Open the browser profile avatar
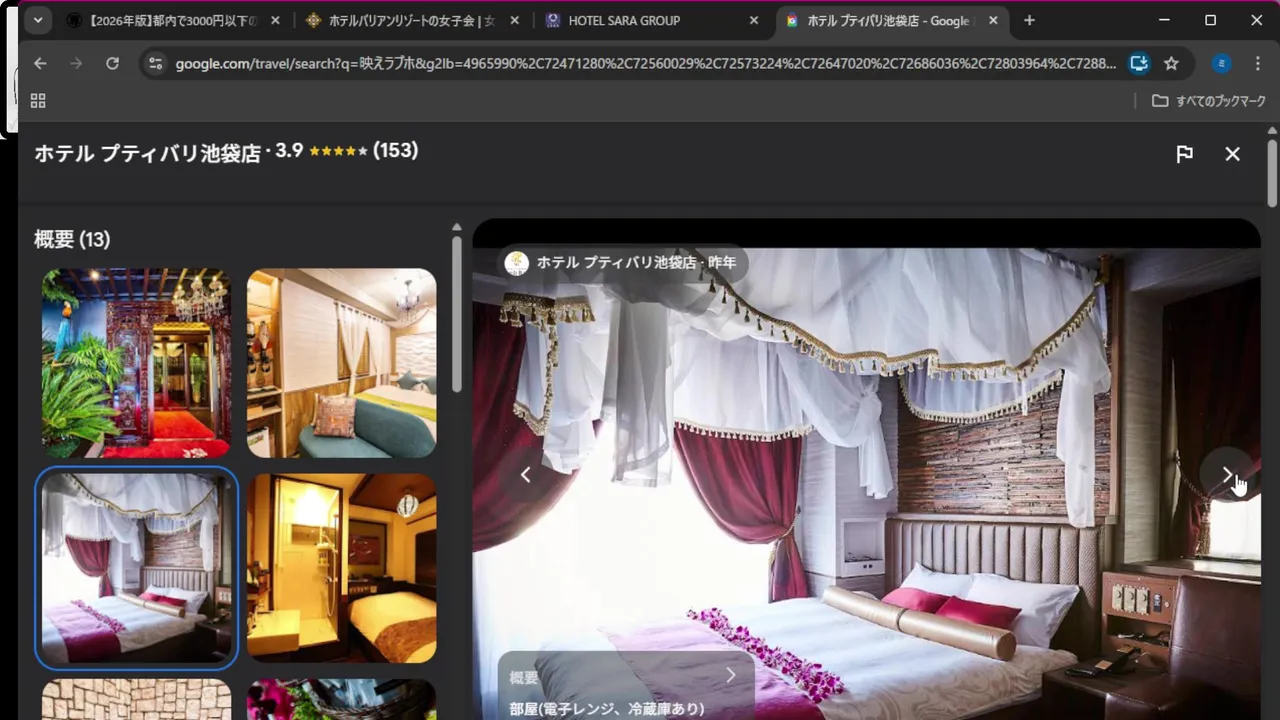The width and height of the screenshot is (1280, 720). 1221,63
